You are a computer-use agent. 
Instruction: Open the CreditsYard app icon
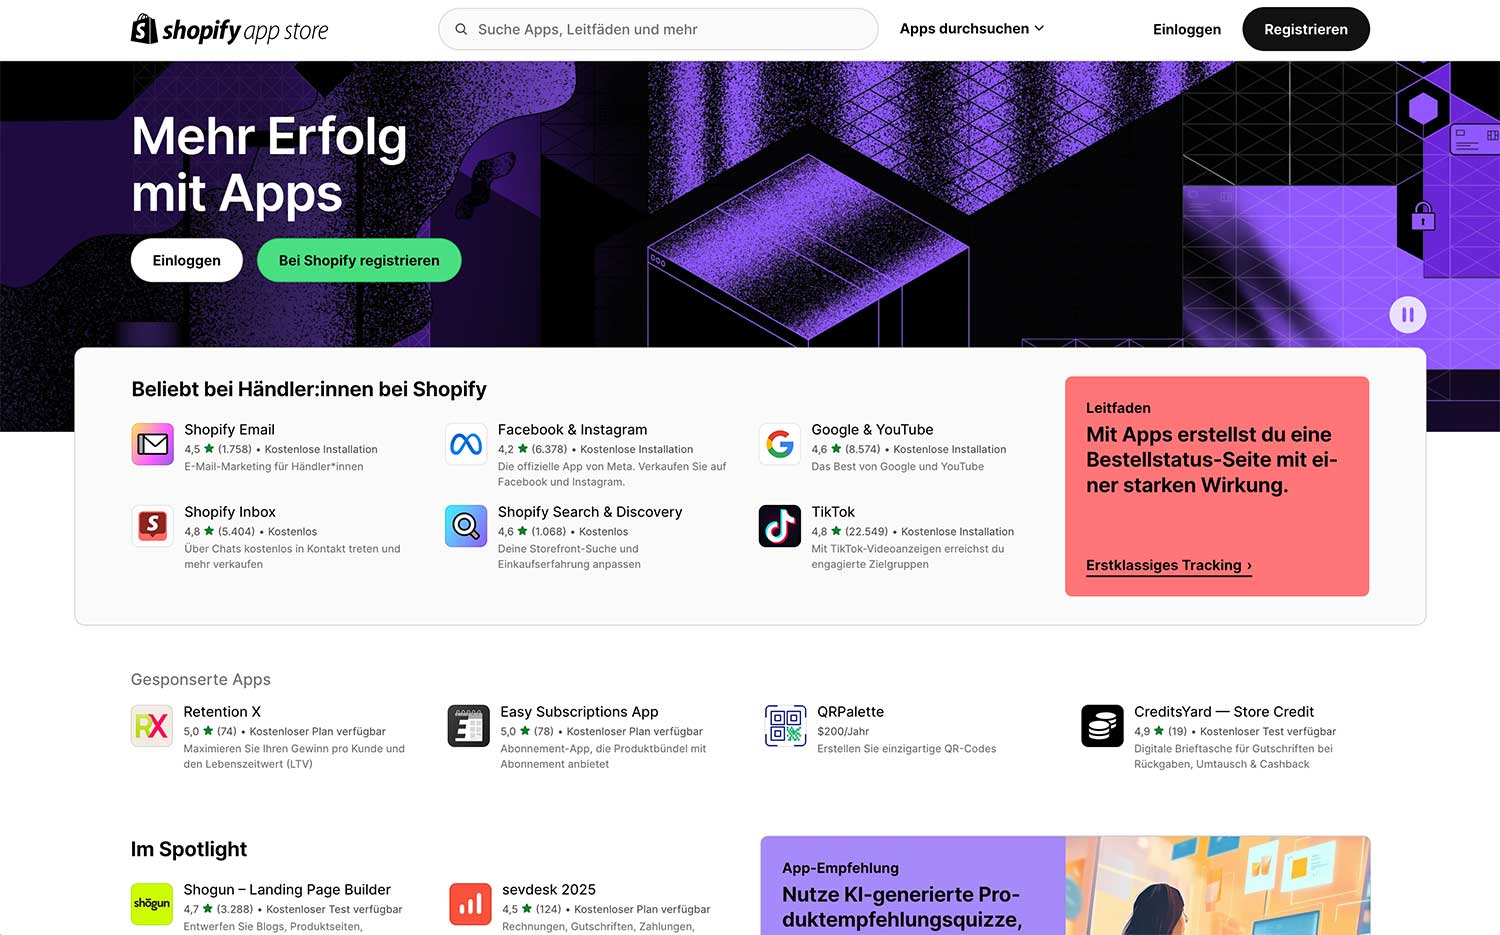click(1102, 726)
